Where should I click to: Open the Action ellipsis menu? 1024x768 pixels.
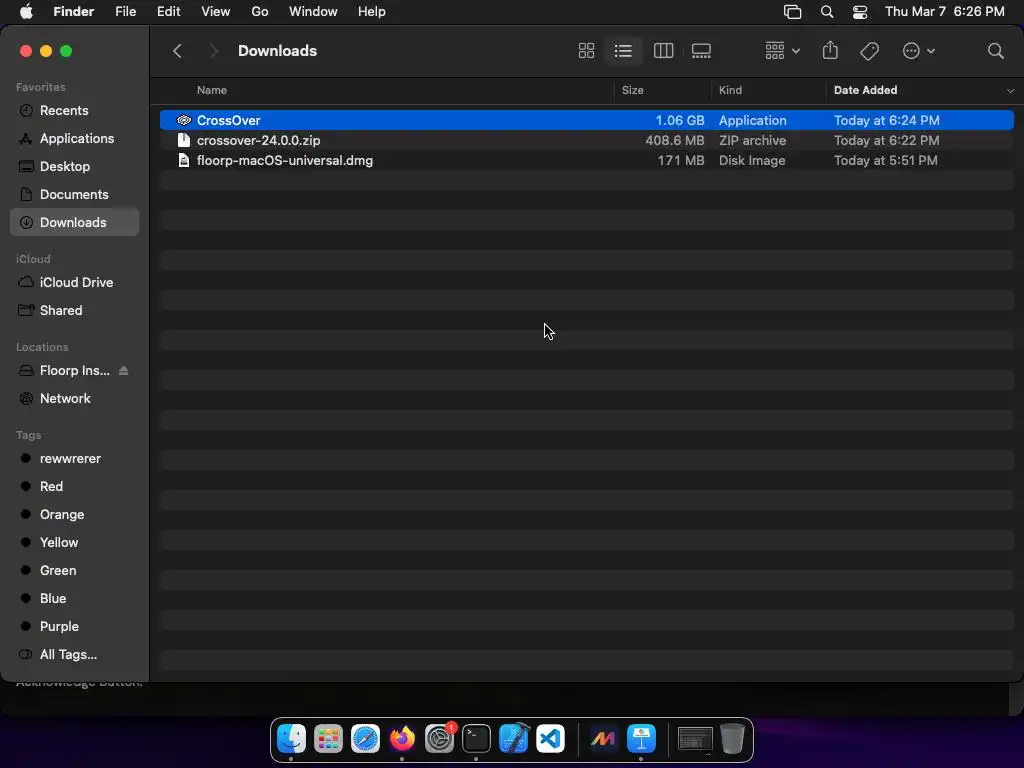tap(918, 51)
